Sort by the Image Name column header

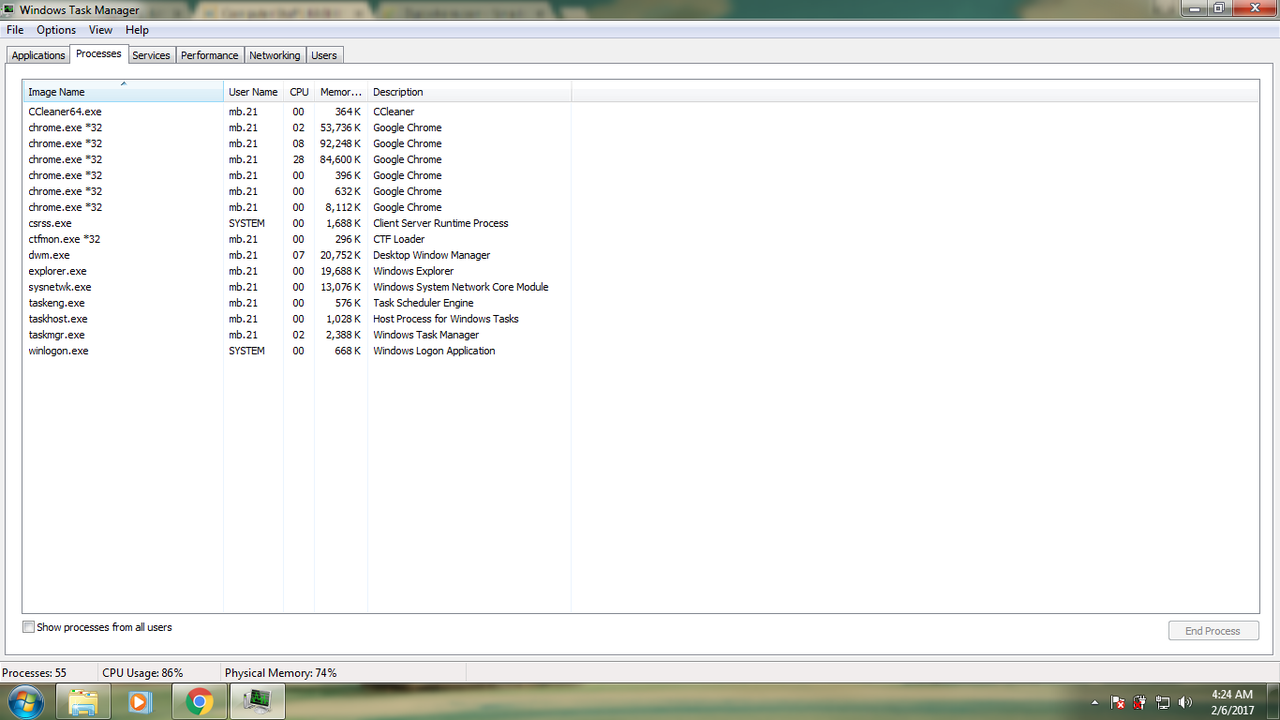click(x=123, y=92)
